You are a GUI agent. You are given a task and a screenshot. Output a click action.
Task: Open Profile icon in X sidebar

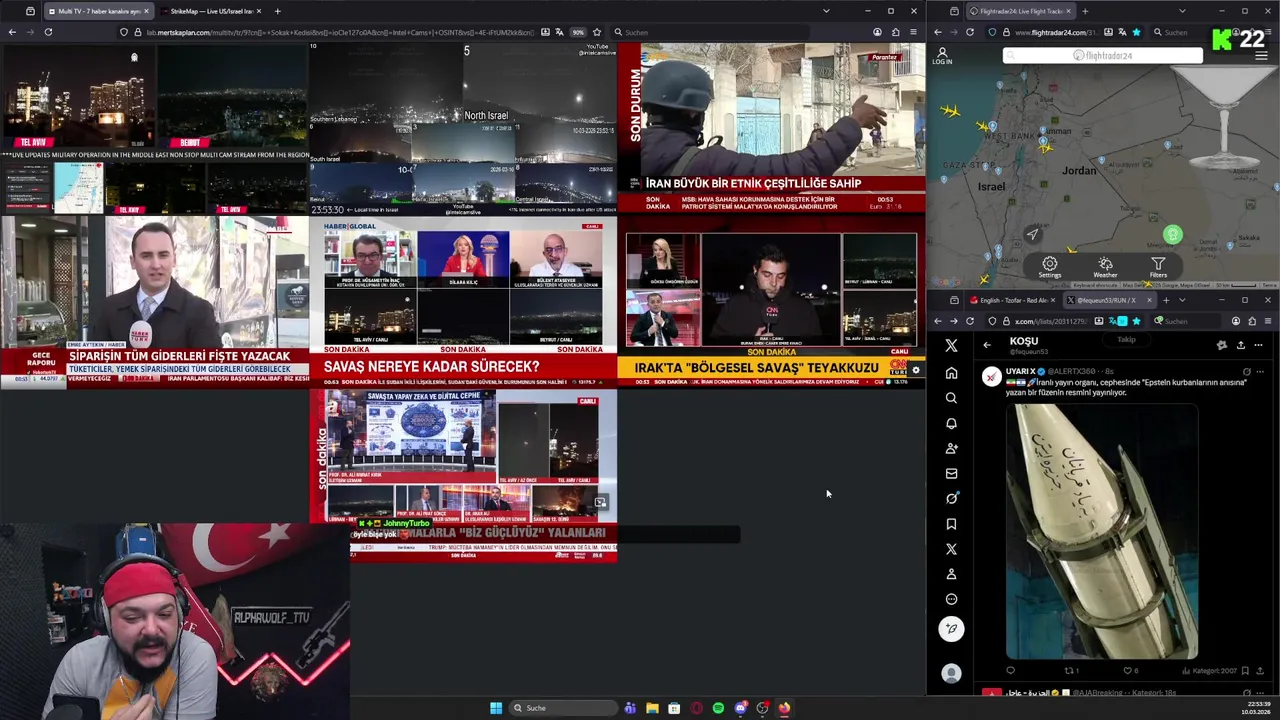pyautogui.click(x=951, y=574)
